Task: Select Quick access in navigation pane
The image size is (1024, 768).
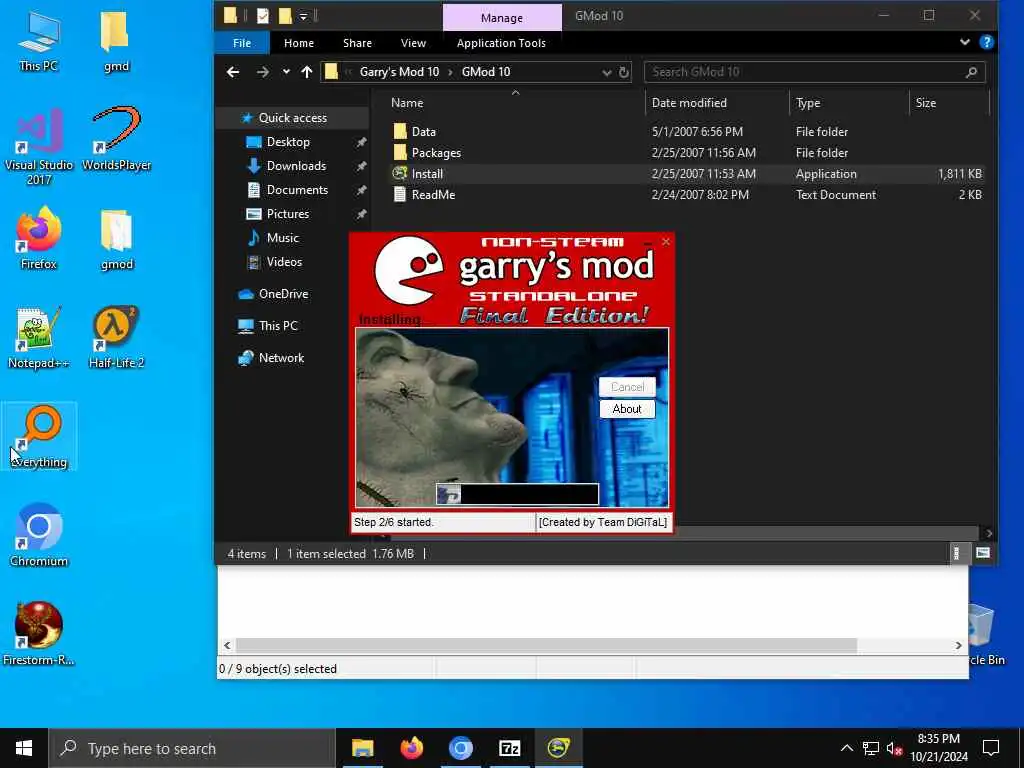Action: pyautogui.click(x=293, y=118)
